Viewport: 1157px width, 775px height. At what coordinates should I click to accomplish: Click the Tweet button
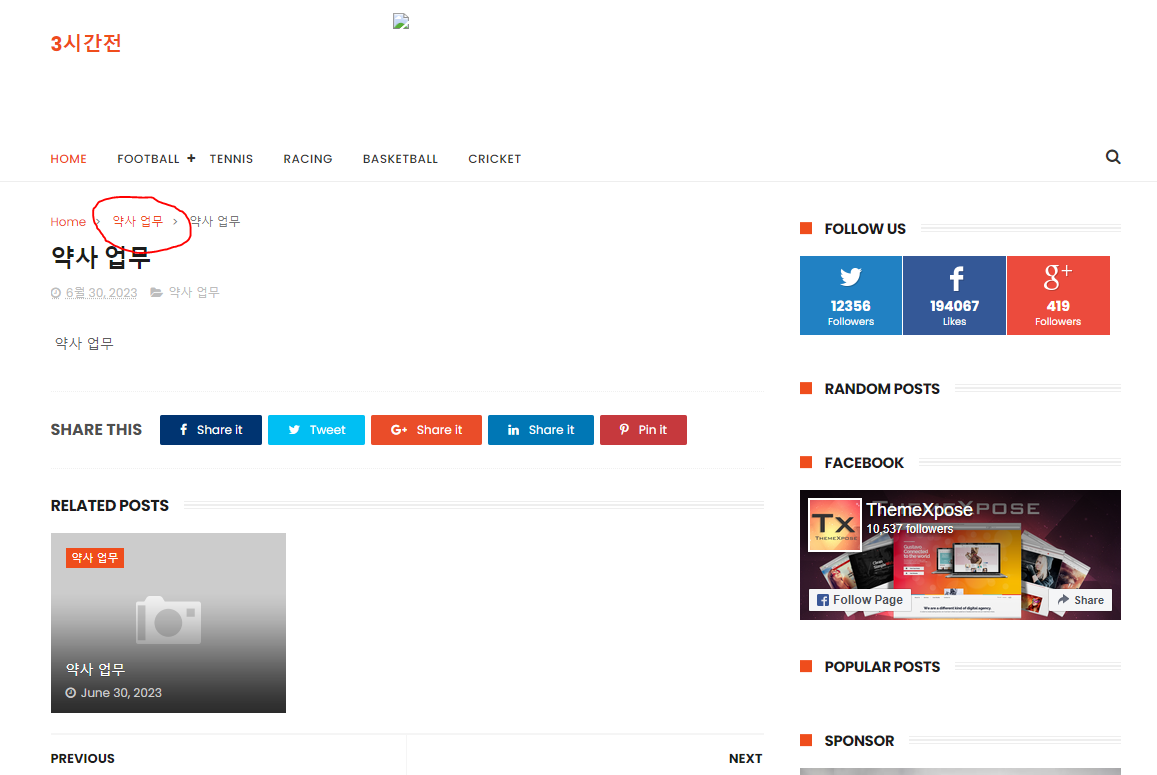click(x=316, y=430)
